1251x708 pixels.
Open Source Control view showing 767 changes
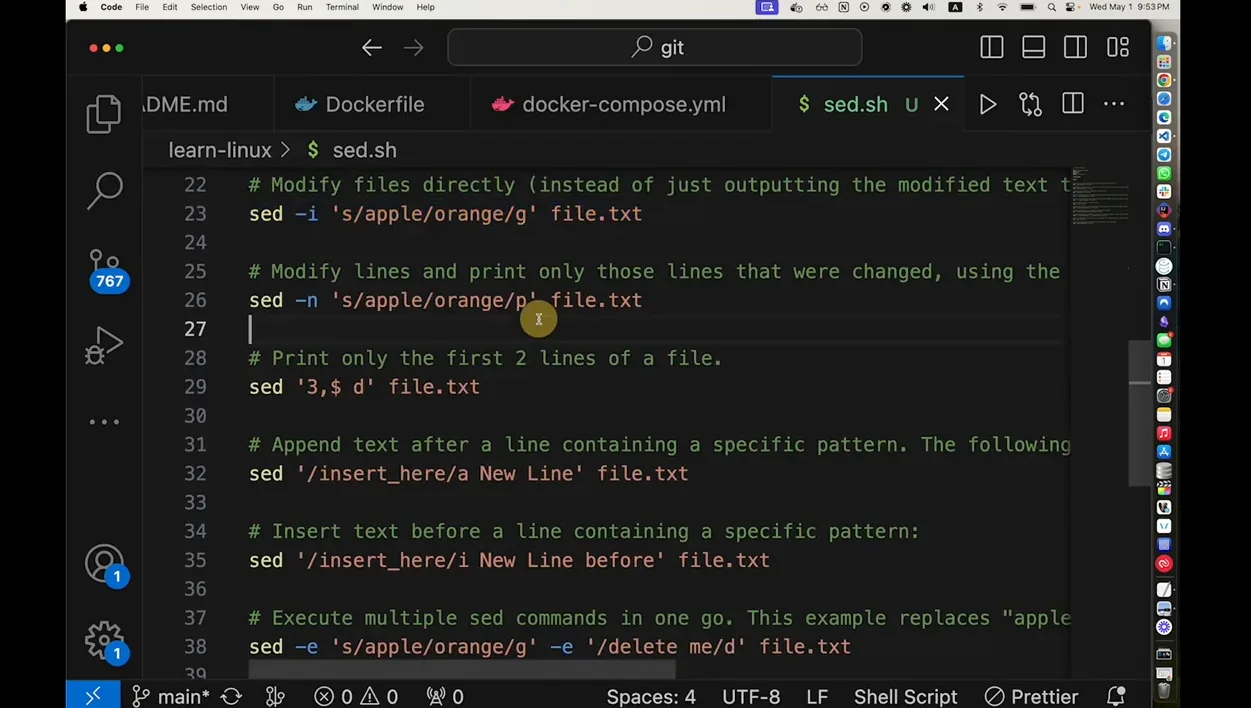(x=105, y=269)
